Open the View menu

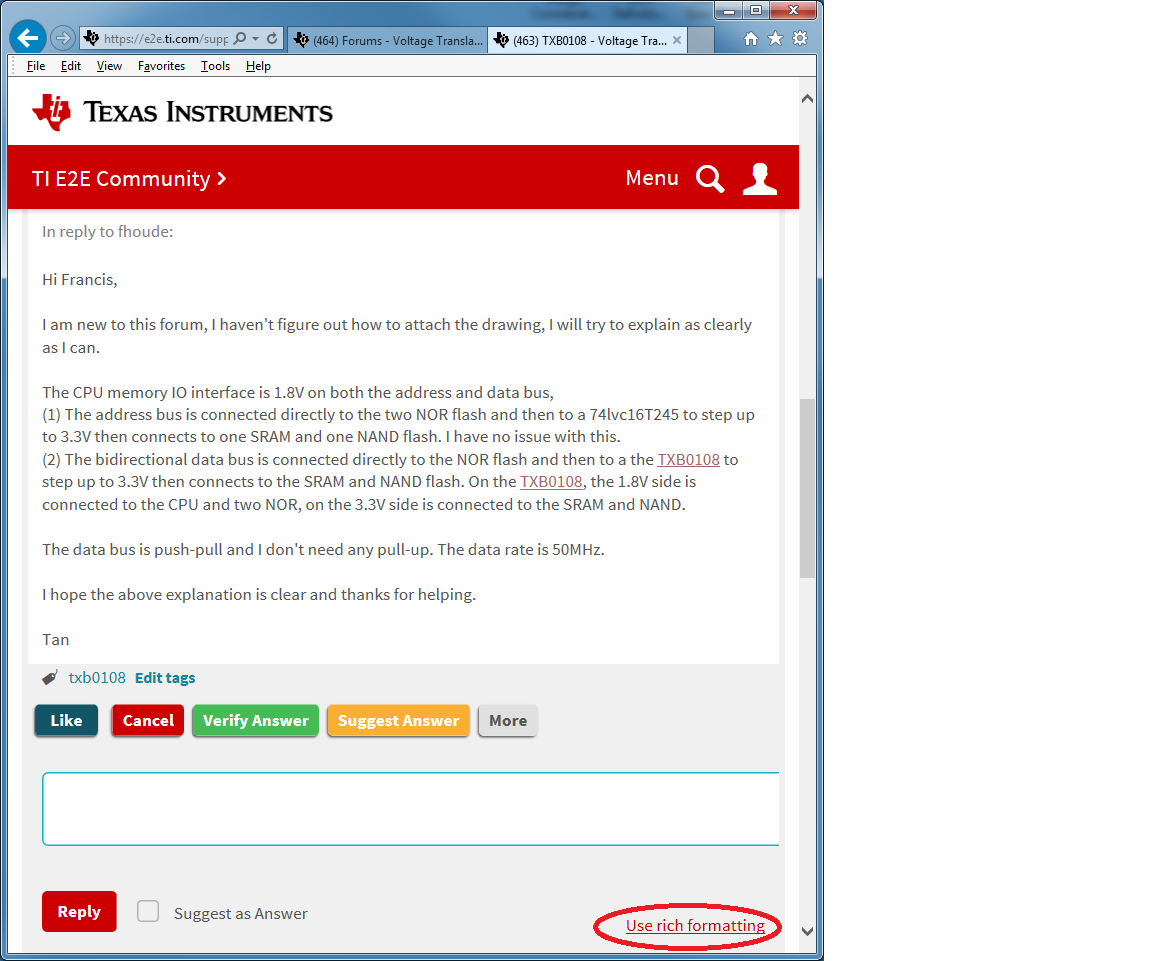[109, 66]
